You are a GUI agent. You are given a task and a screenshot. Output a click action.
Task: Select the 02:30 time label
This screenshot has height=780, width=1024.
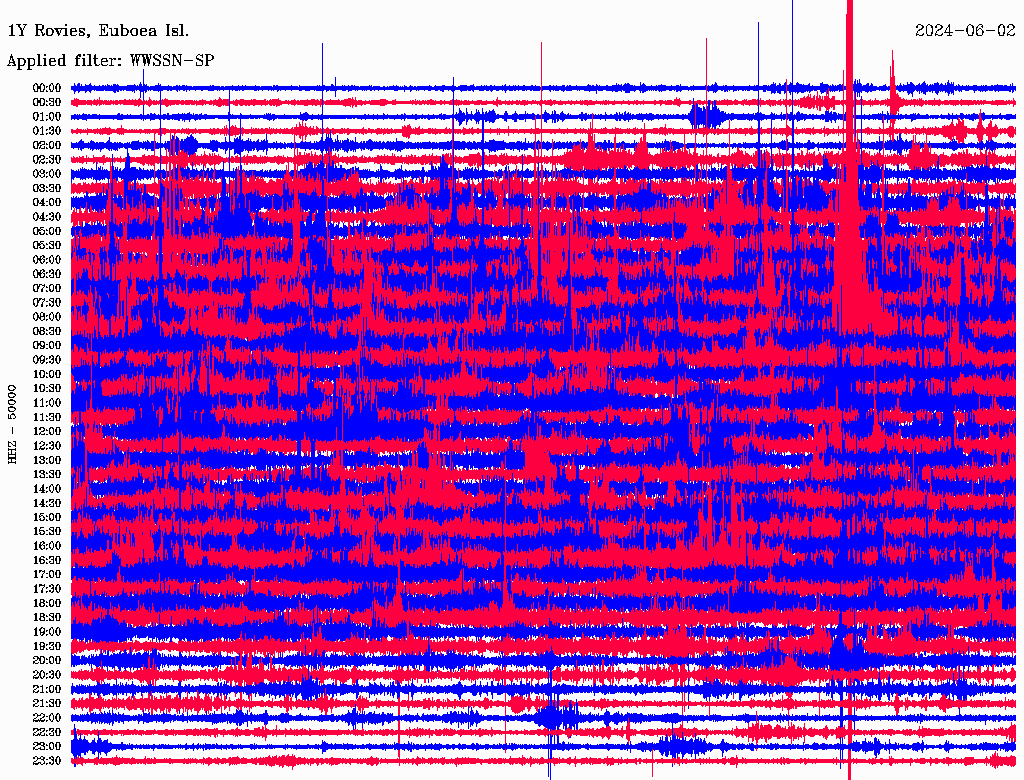pyautogui.click(x=47, y=159)
